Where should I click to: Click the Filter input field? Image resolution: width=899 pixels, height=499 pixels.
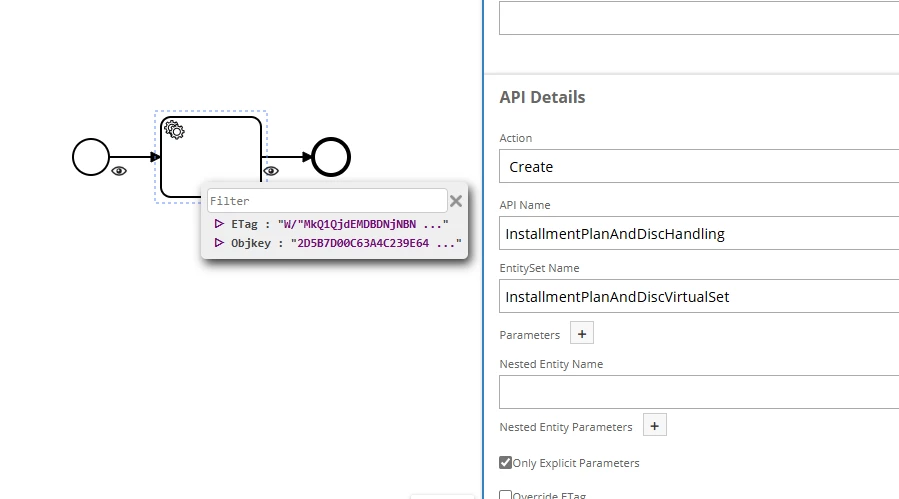click(327, 201)
